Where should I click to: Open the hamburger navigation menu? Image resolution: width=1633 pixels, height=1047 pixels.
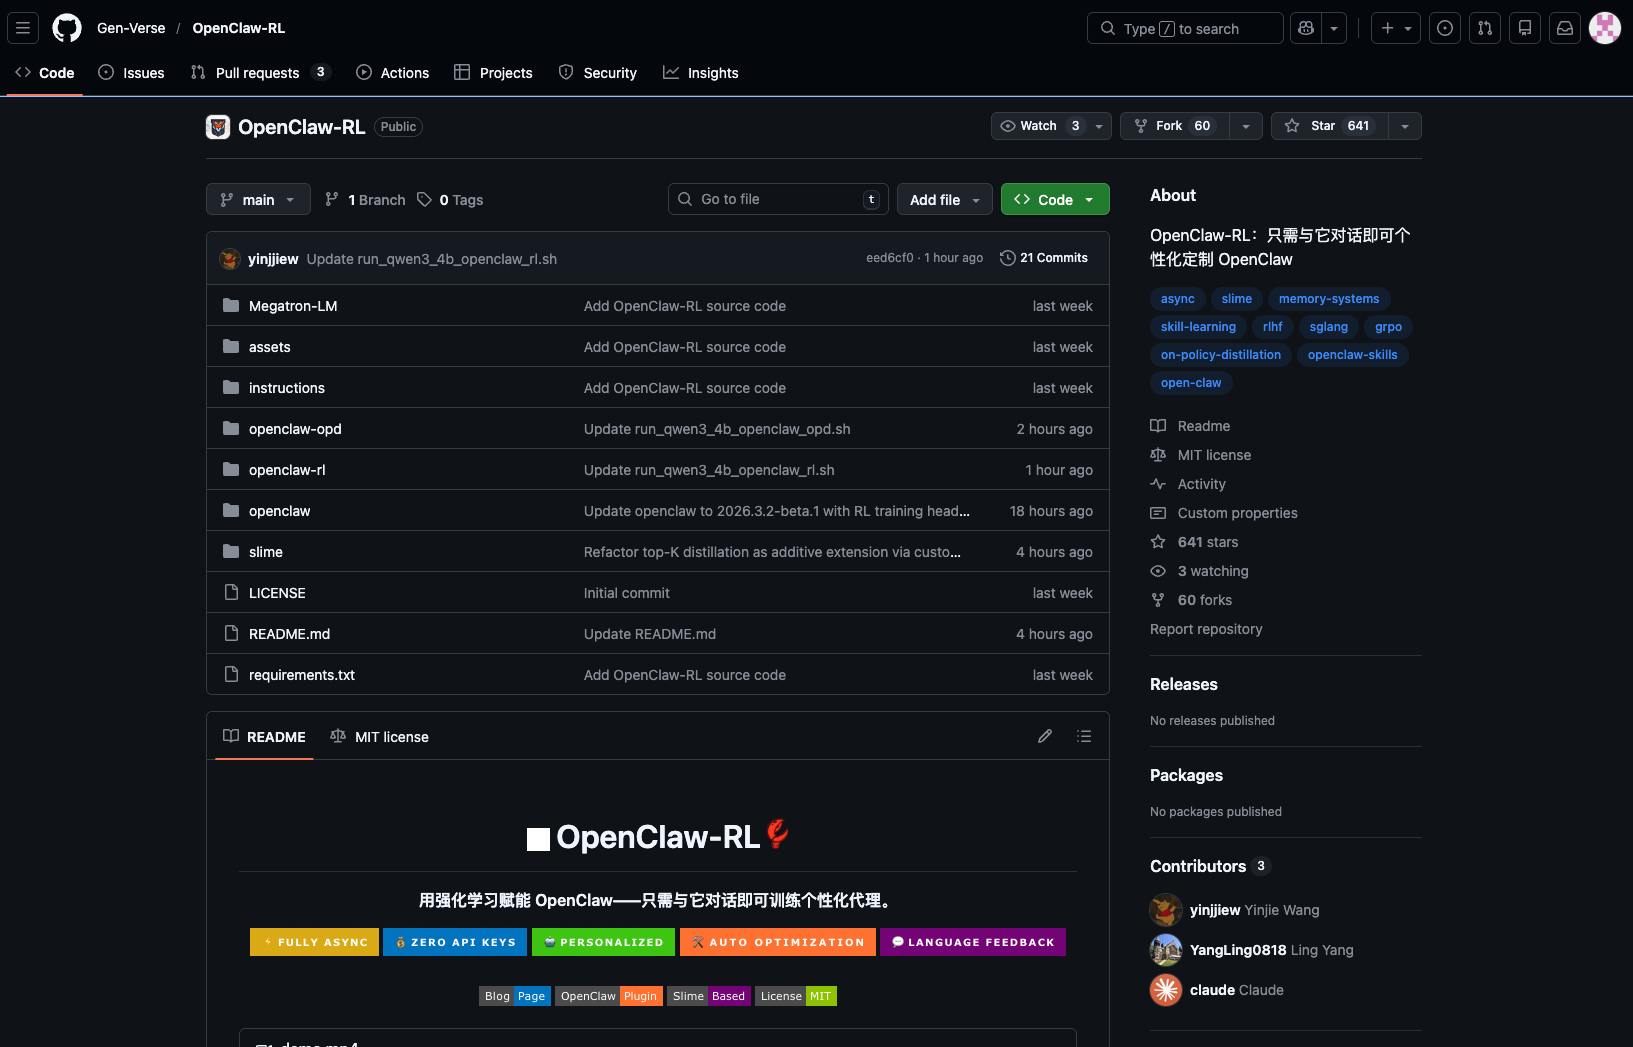point(23,28)
